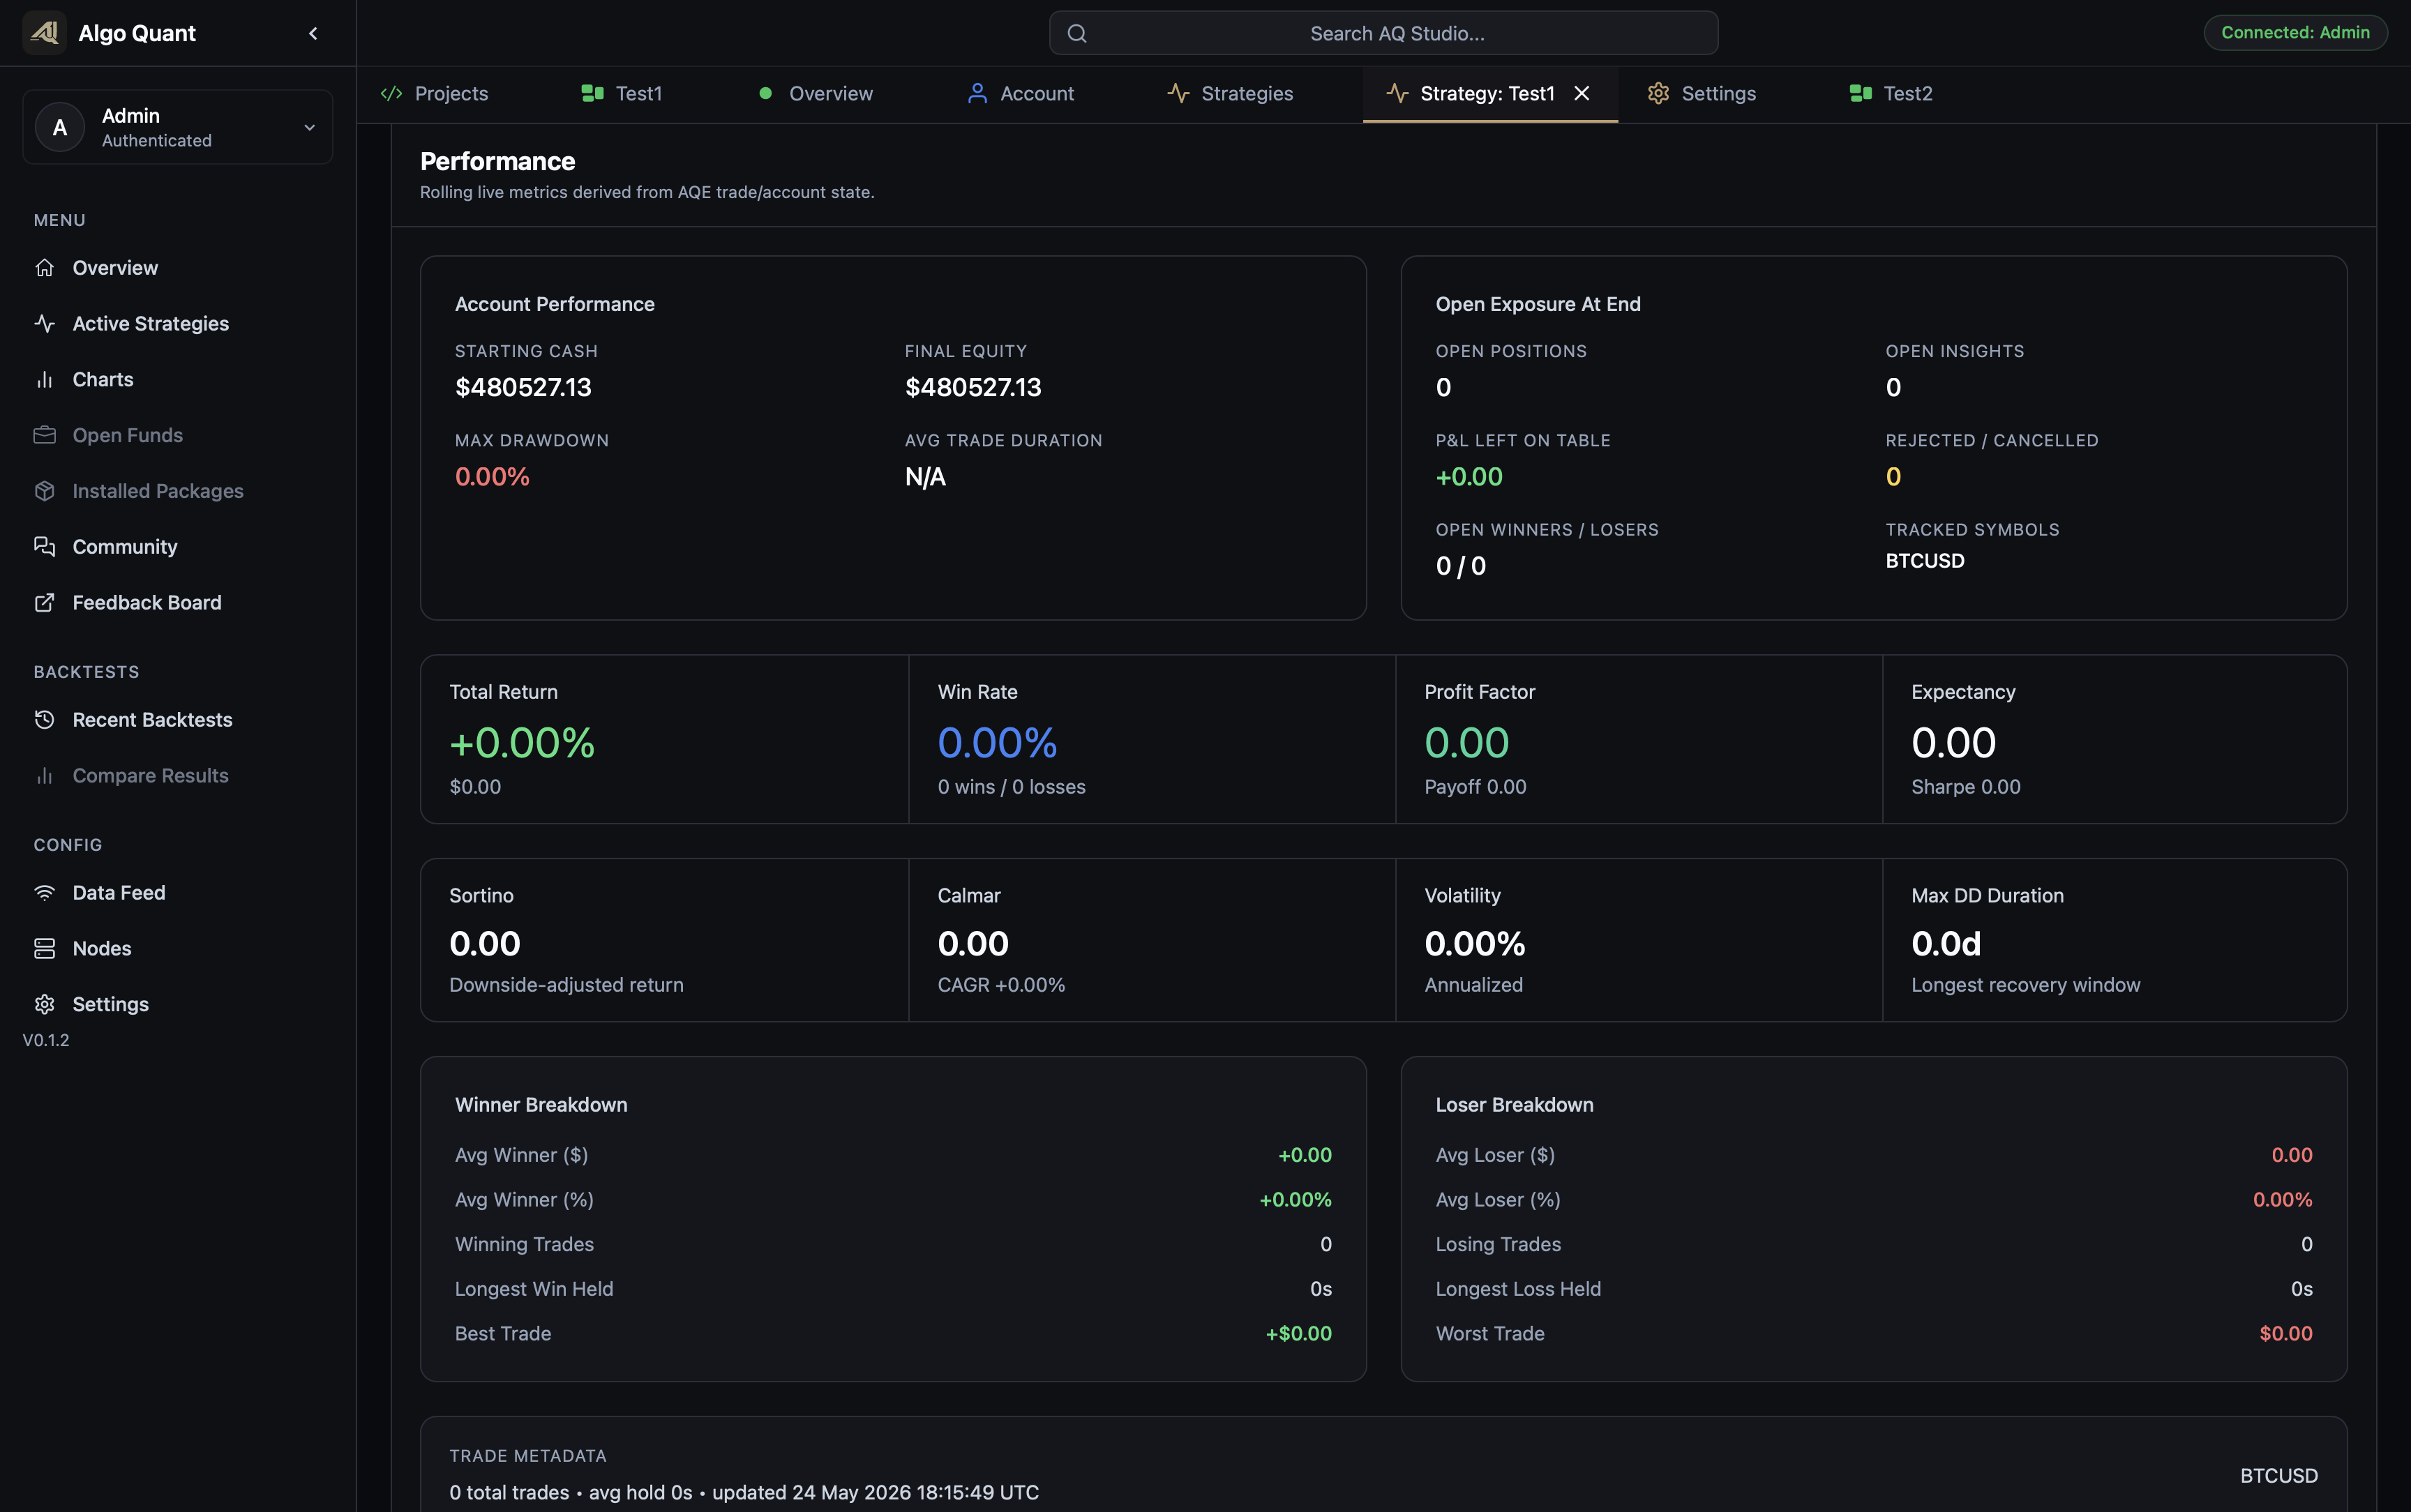
Task: Expand the Admin account dropdown
Action: [x=309, y=128]
